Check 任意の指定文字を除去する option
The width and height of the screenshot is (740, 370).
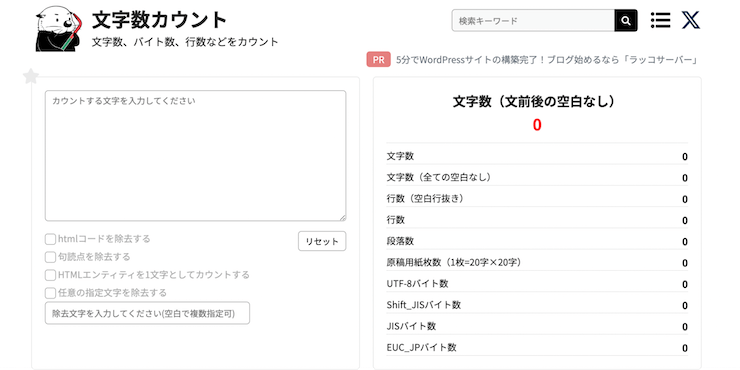(50, 293)
